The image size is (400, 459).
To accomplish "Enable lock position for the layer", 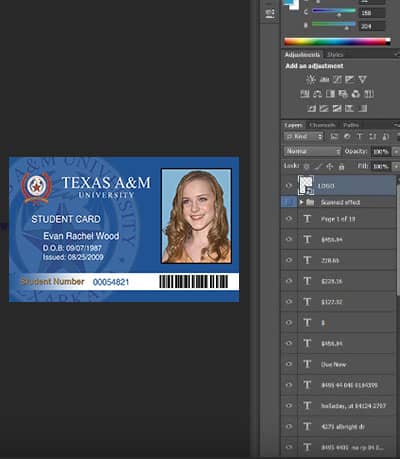I will coord(330,166).
